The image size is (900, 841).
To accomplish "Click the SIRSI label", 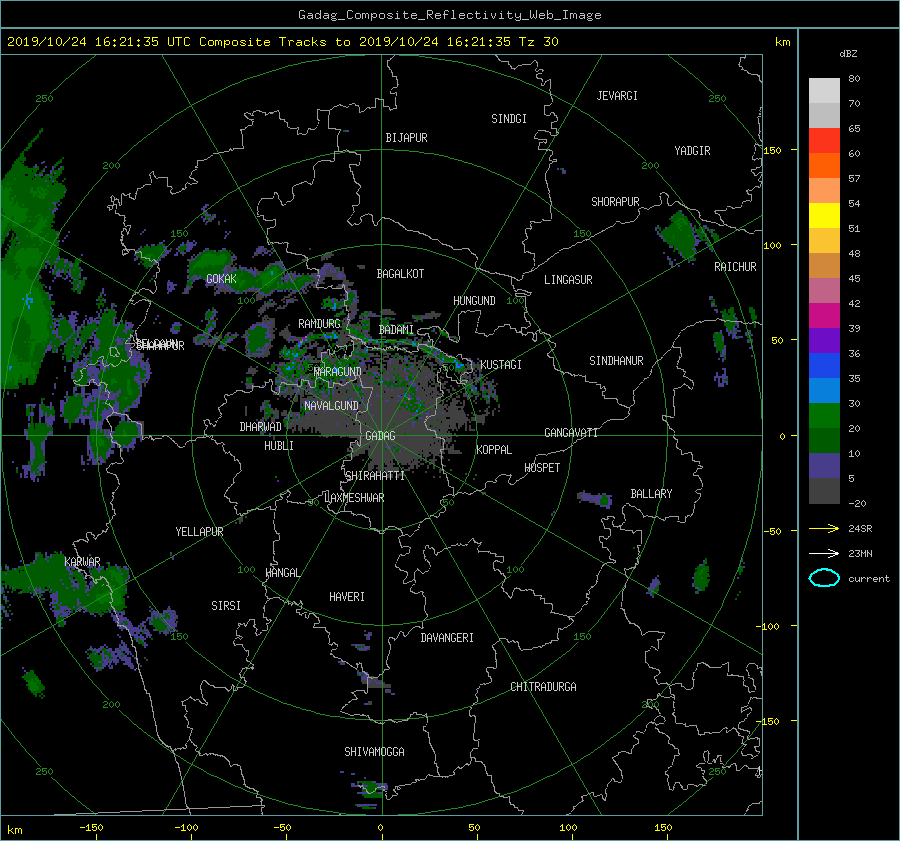I will pos(226,606).
